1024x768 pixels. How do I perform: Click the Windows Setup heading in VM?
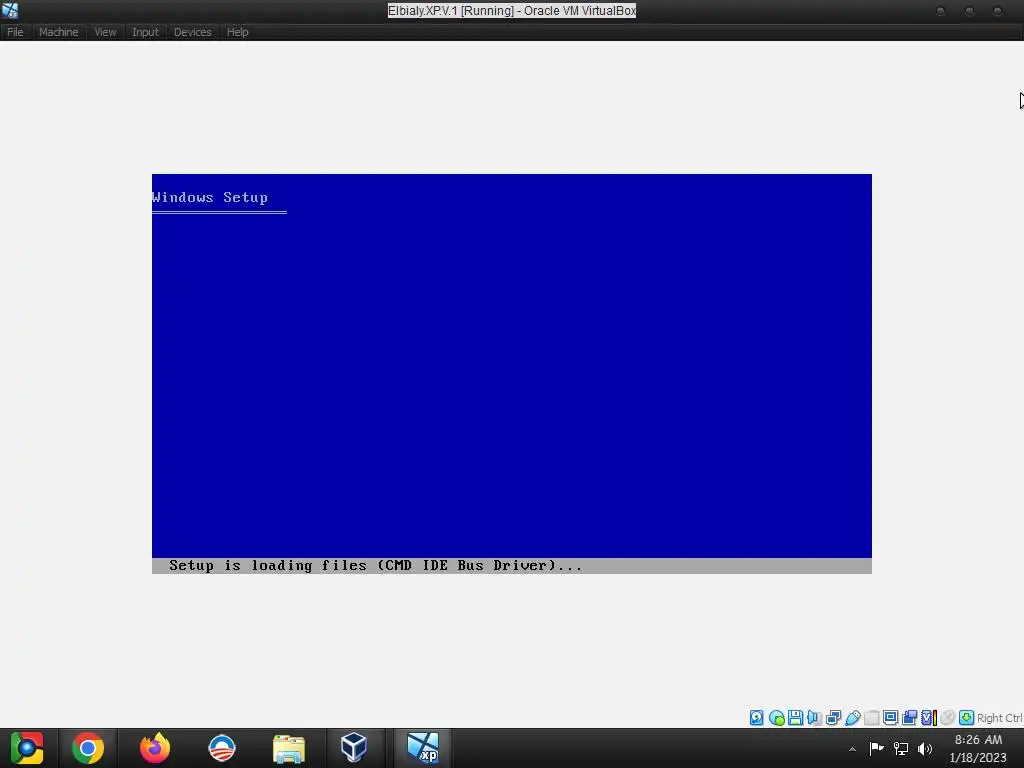pos(210,197)
